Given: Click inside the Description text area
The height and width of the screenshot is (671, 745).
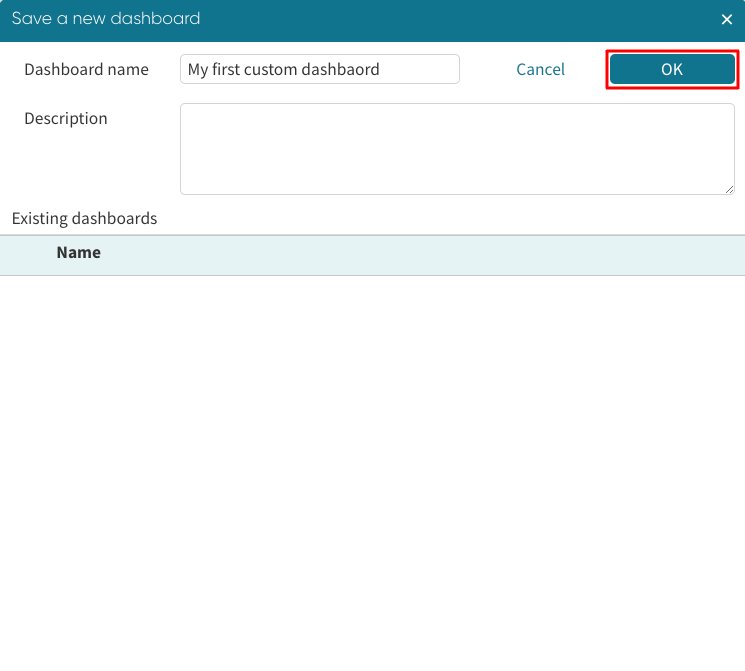Looking at the screenshot, I should [x=457, y=148].
